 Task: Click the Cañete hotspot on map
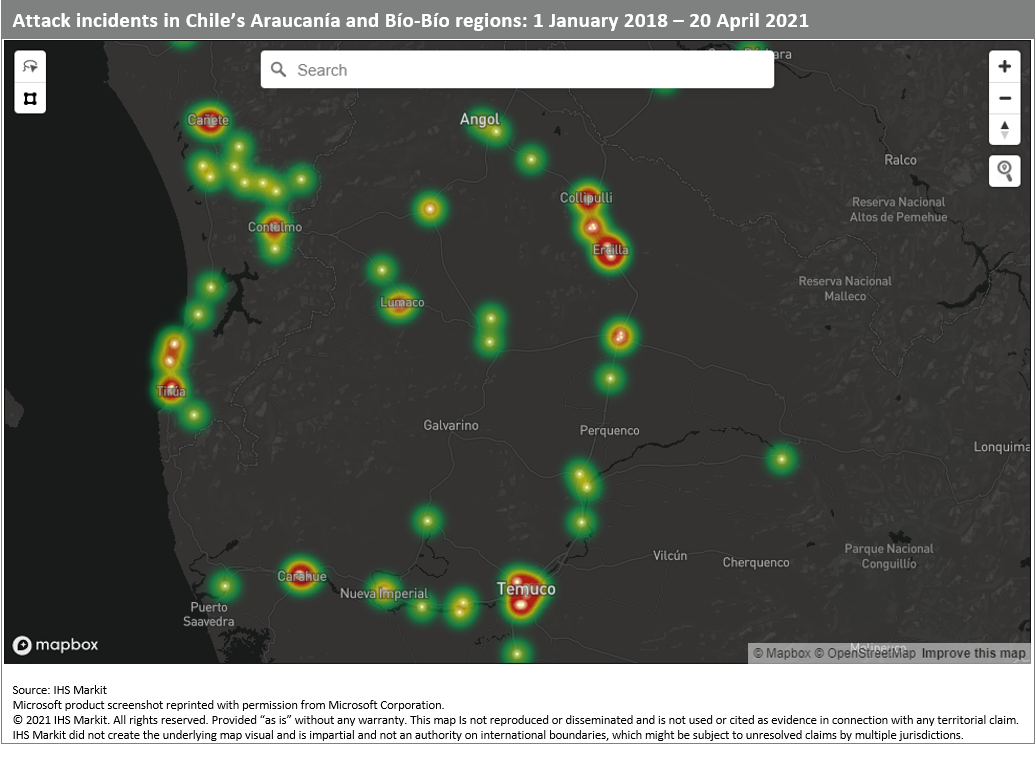pyautogui.click(x=208, y=120)
